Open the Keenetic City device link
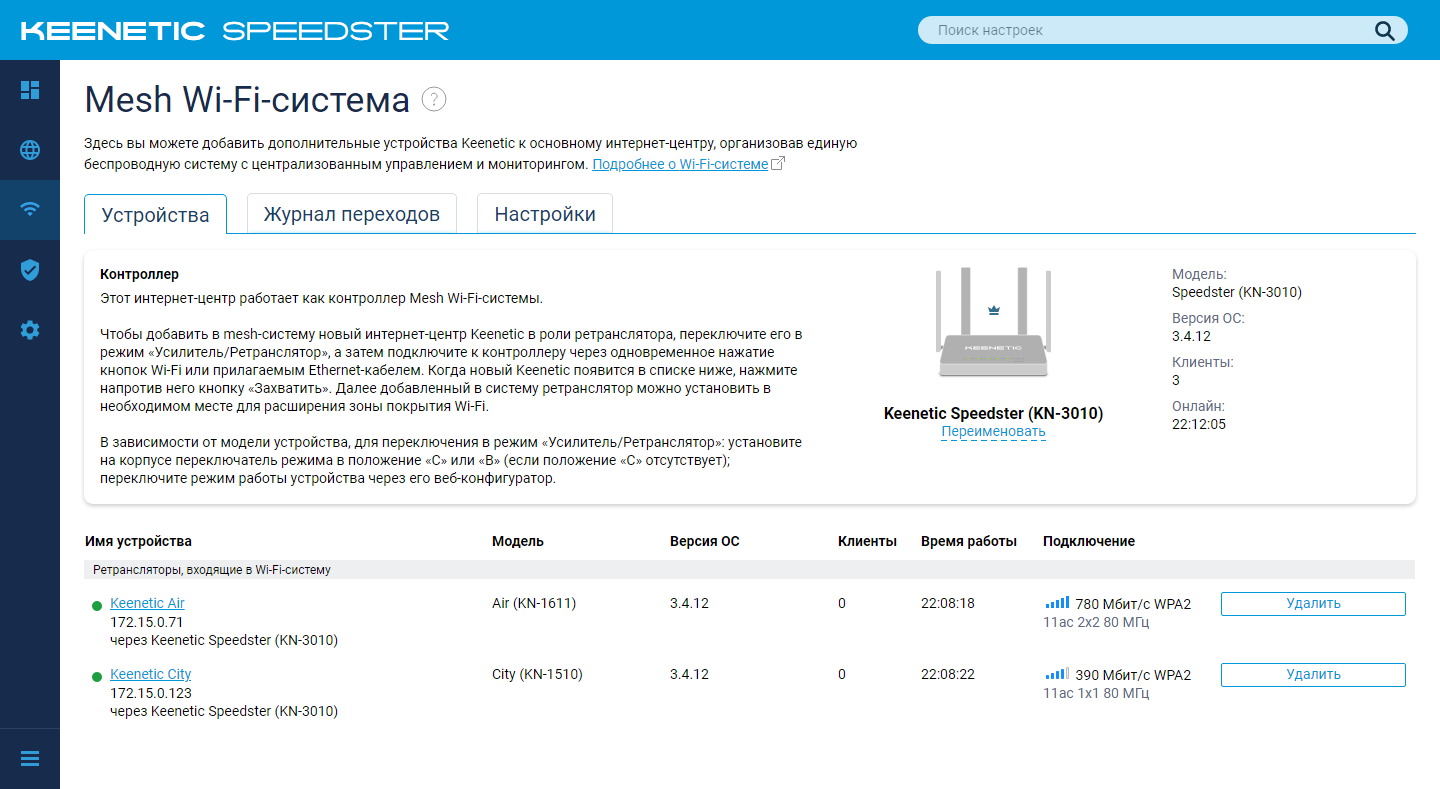Viewport: 1440px width, 789px height. tap(150, 674)
